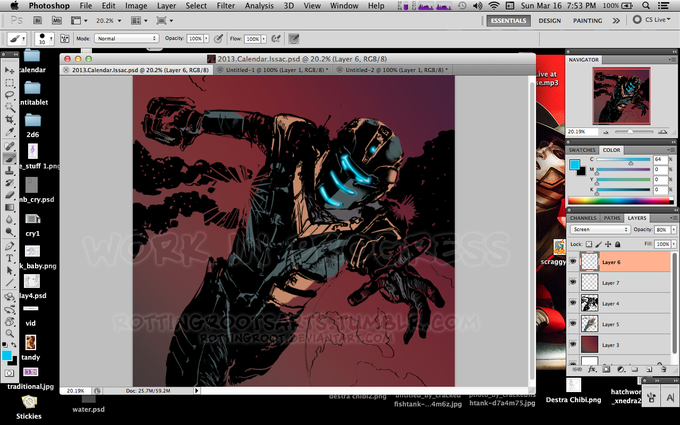Switch to Untitled-1 document tab

[x=273, y=70]
